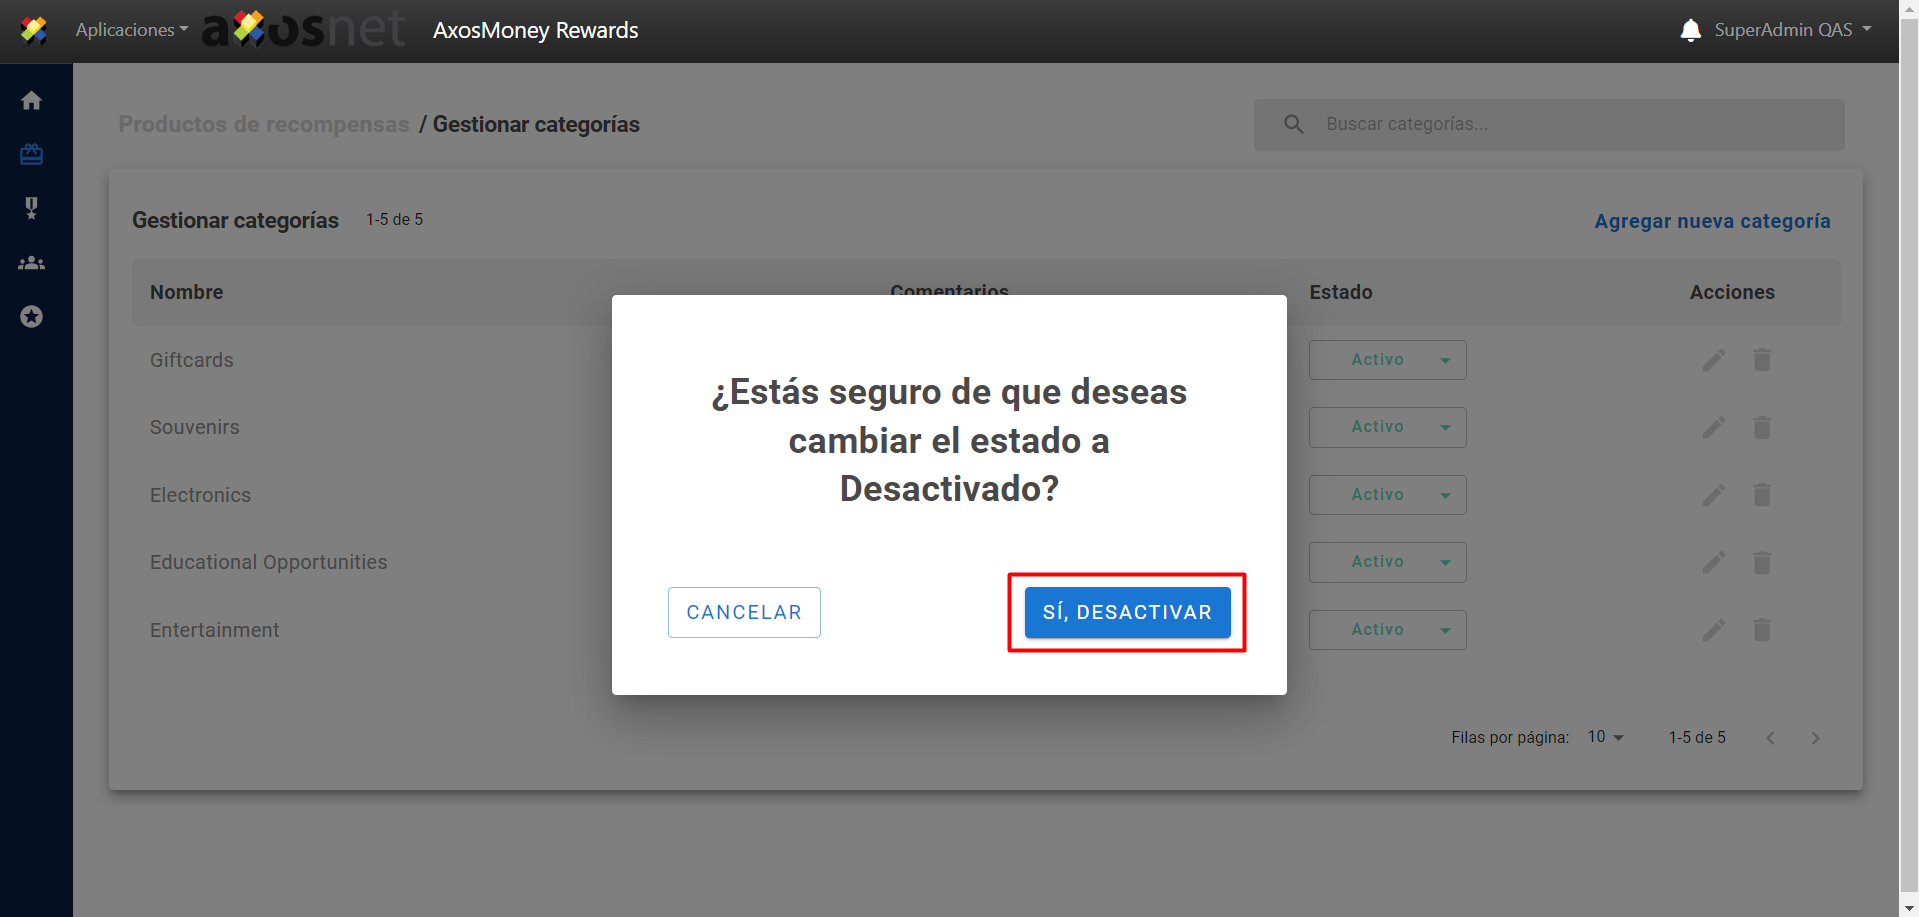Expand Educational Opportunities status dropdown
This screenshot has height=917, width=1919.
tap(1387, 562)
